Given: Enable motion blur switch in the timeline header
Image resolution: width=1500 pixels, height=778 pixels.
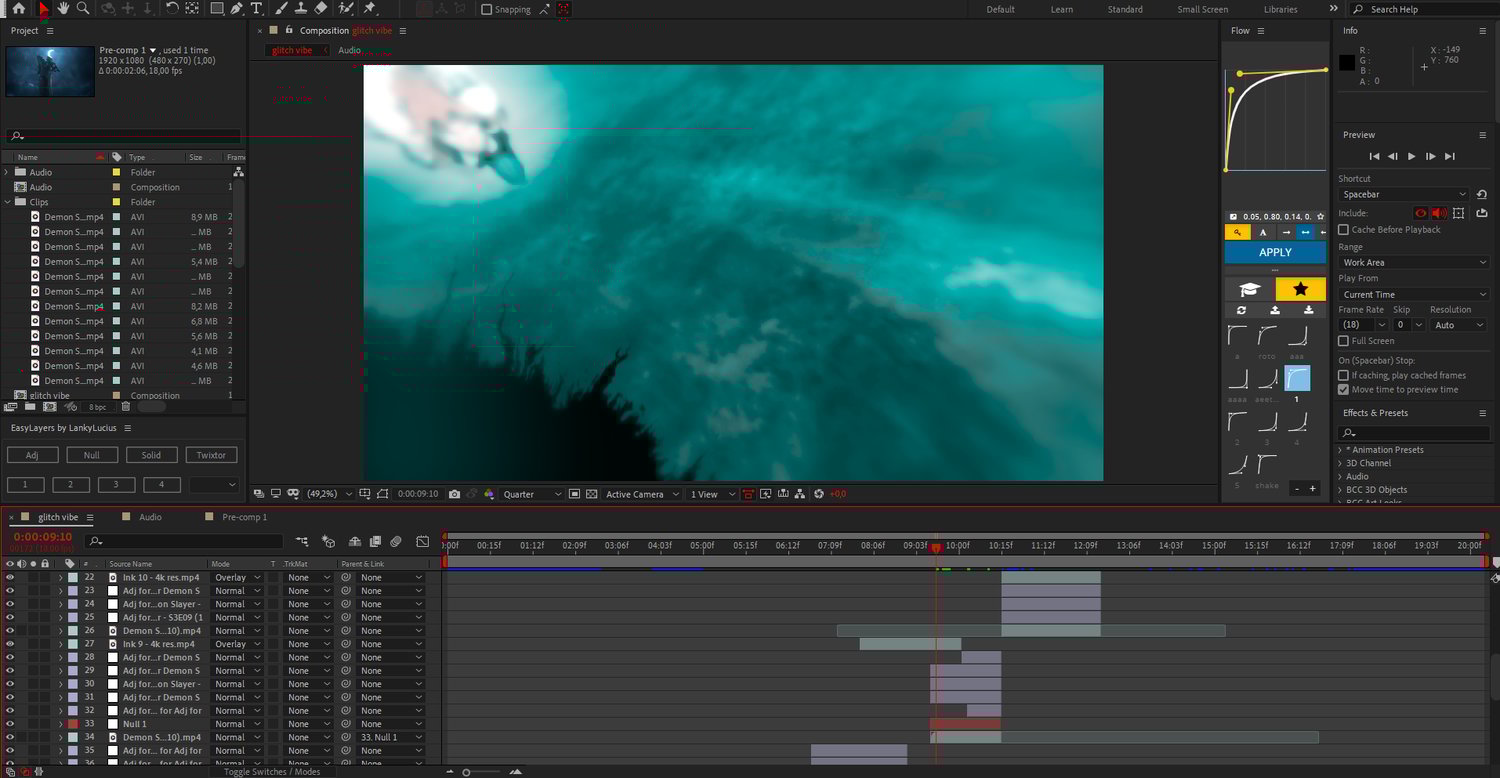Looking at the screenshot, I should (x=396, y=541).
